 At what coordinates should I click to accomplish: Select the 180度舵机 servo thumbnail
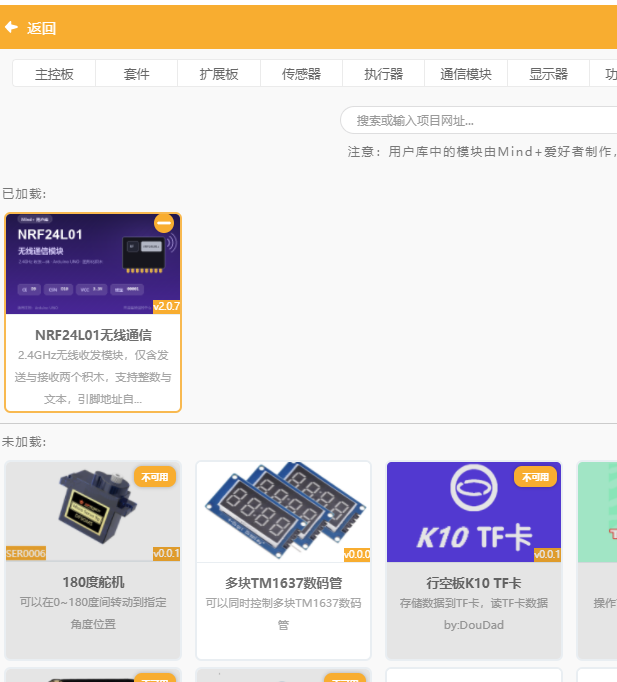click(x=93, y=512)
